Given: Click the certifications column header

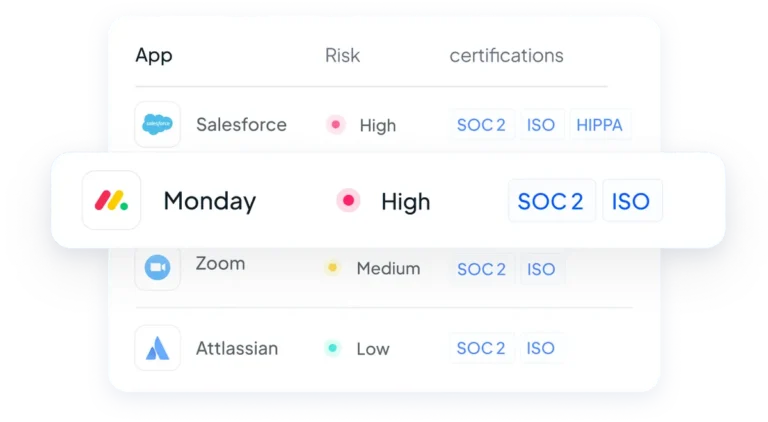Looking at the screenshot, I should click(506, 55).
